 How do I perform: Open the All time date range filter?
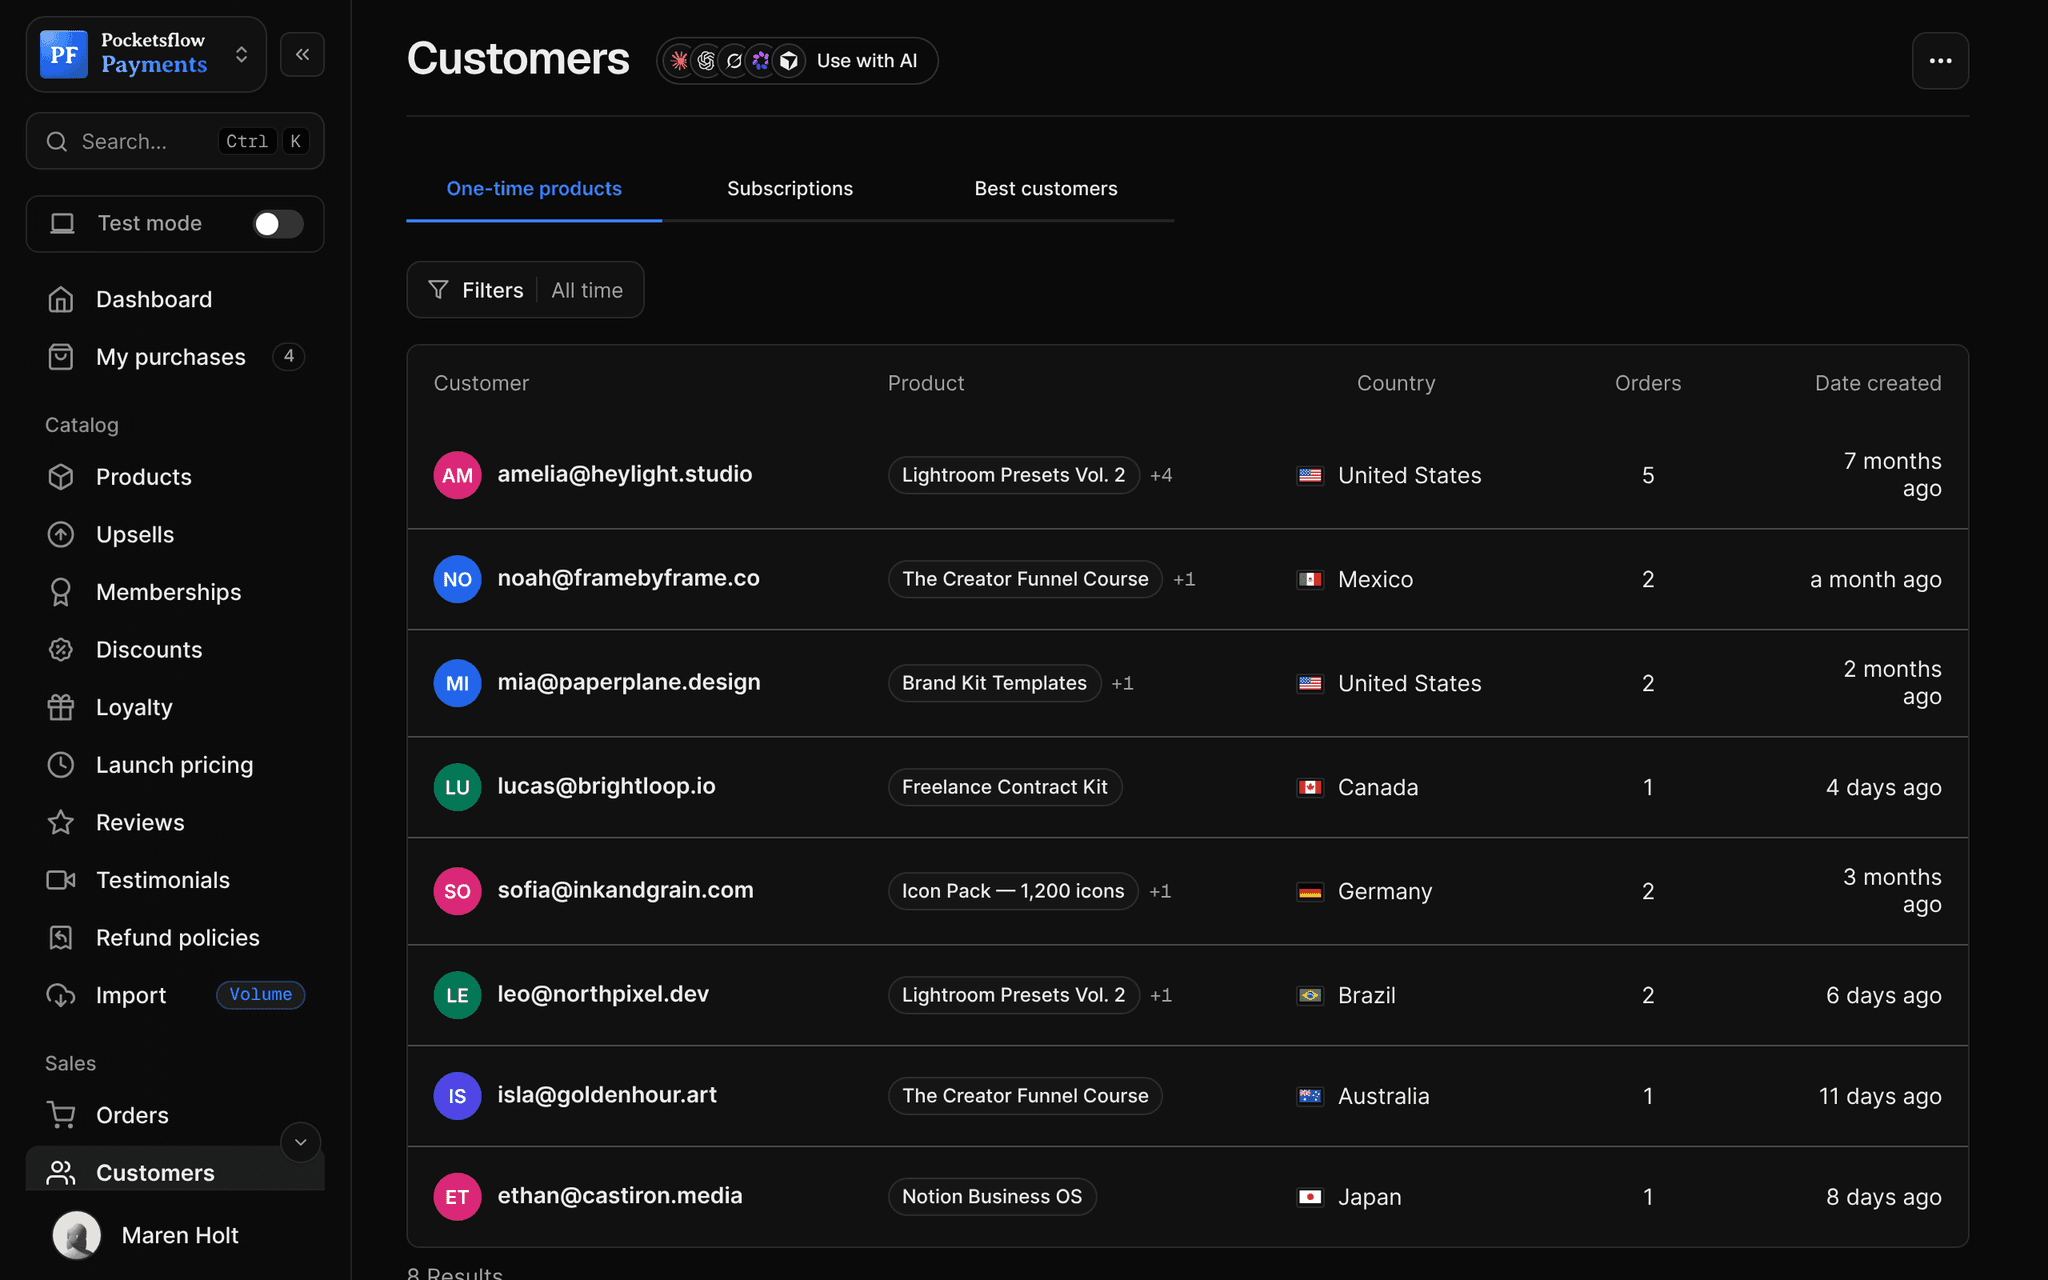pyautogui.click(x=587, y=290)
